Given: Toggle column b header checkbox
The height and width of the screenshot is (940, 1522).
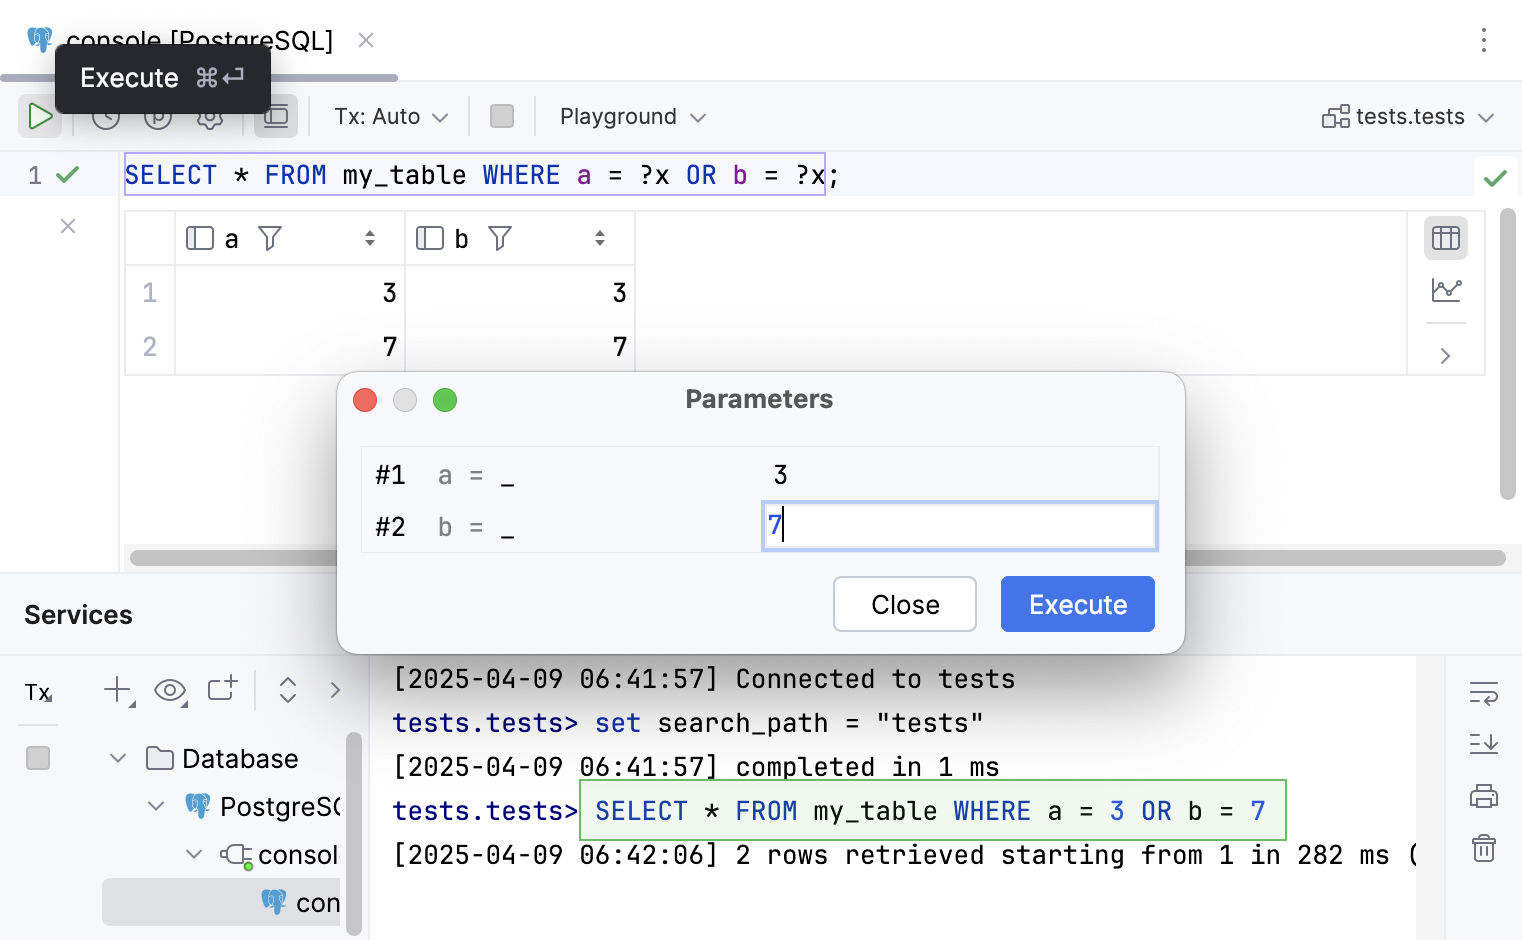Looking at the screenshot, I should pyautogui.click(x=429, y=238).
